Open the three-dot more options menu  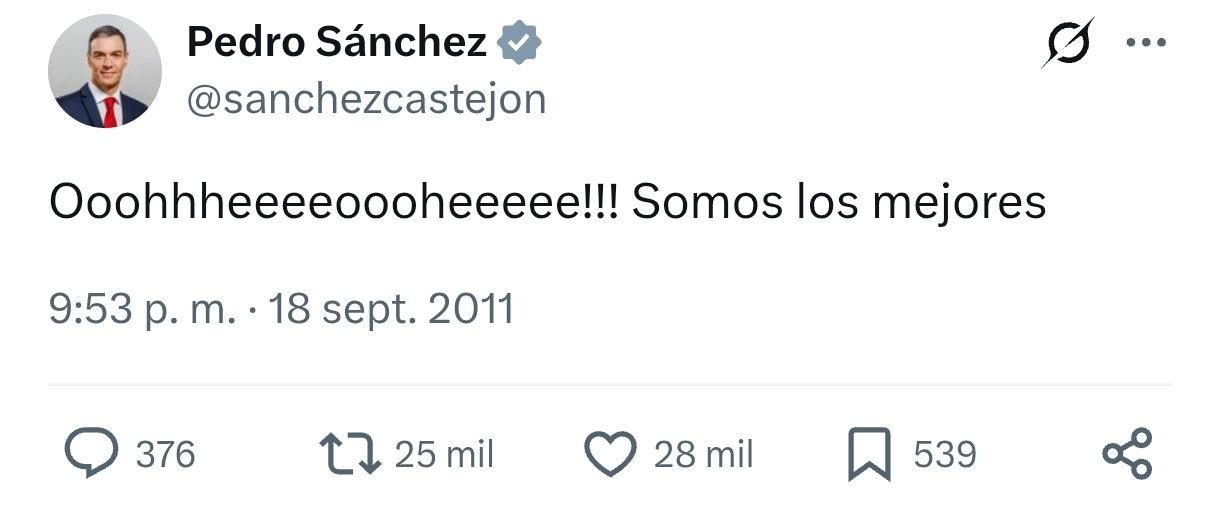pos(1146,43)
